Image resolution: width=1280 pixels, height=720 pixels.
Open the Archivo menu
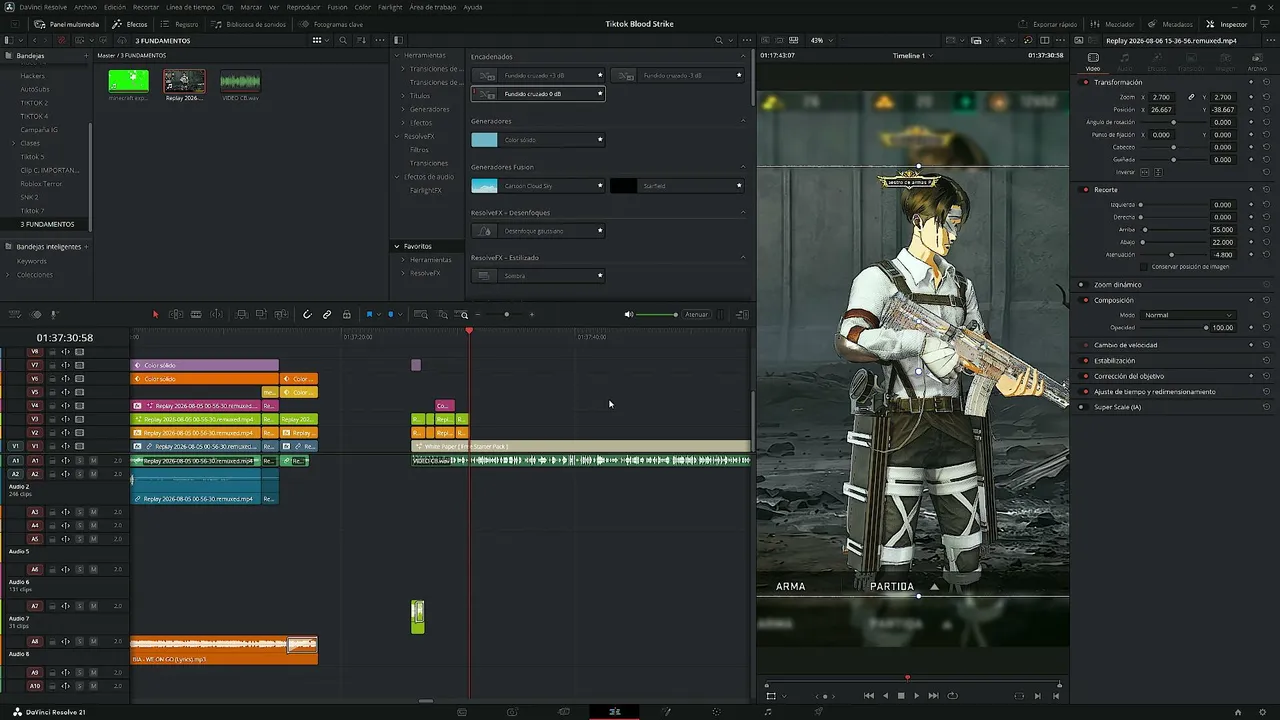click(x=86, y=7)
